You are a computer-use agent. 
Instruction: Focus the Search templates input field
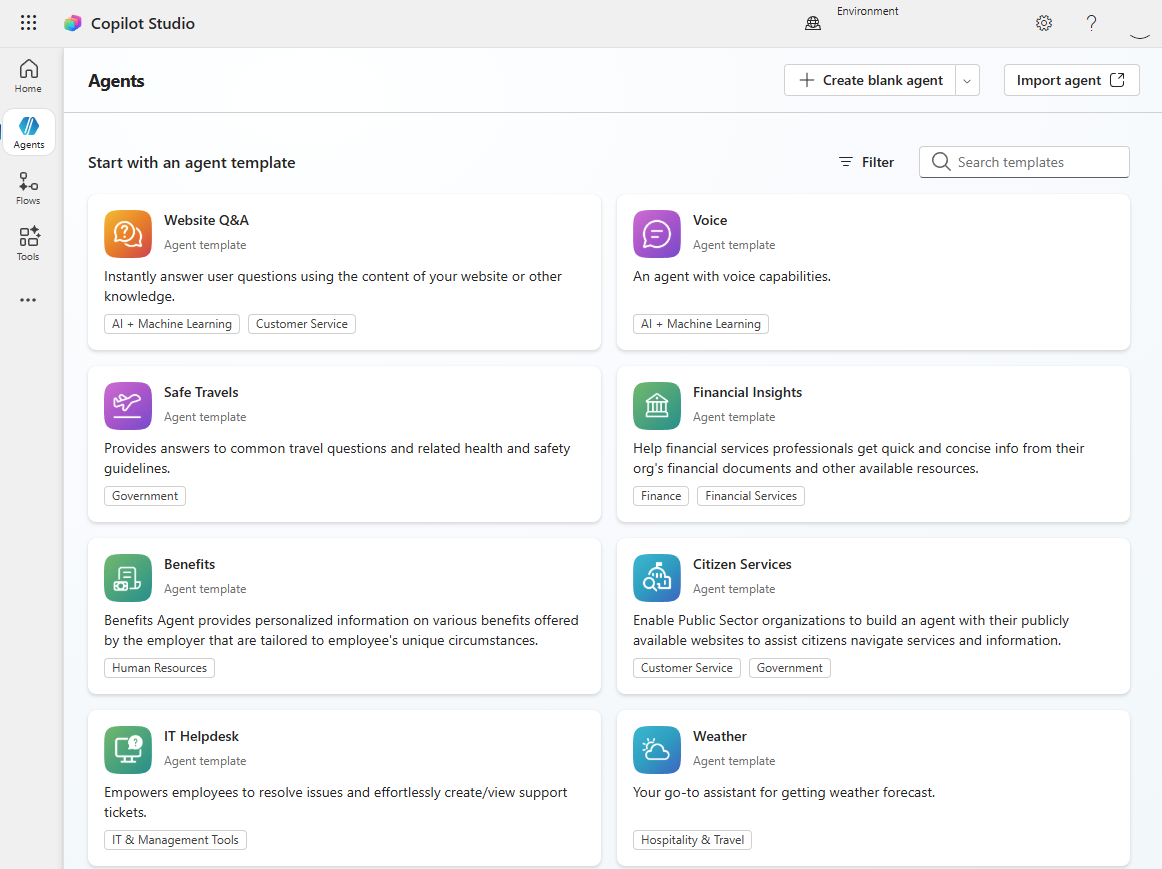tap(1024, 162)
